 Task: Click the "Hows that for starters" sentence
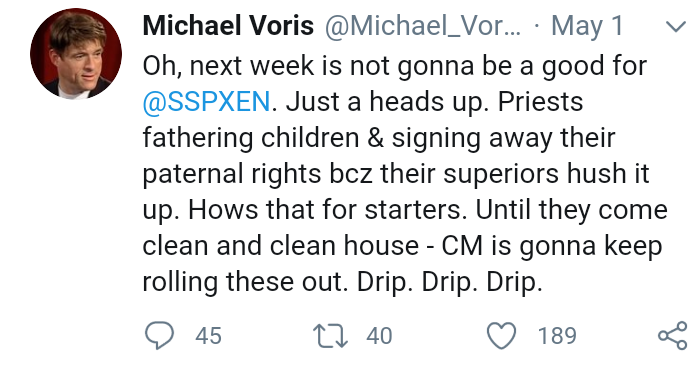pyautogui.click(x=327, y=210)
